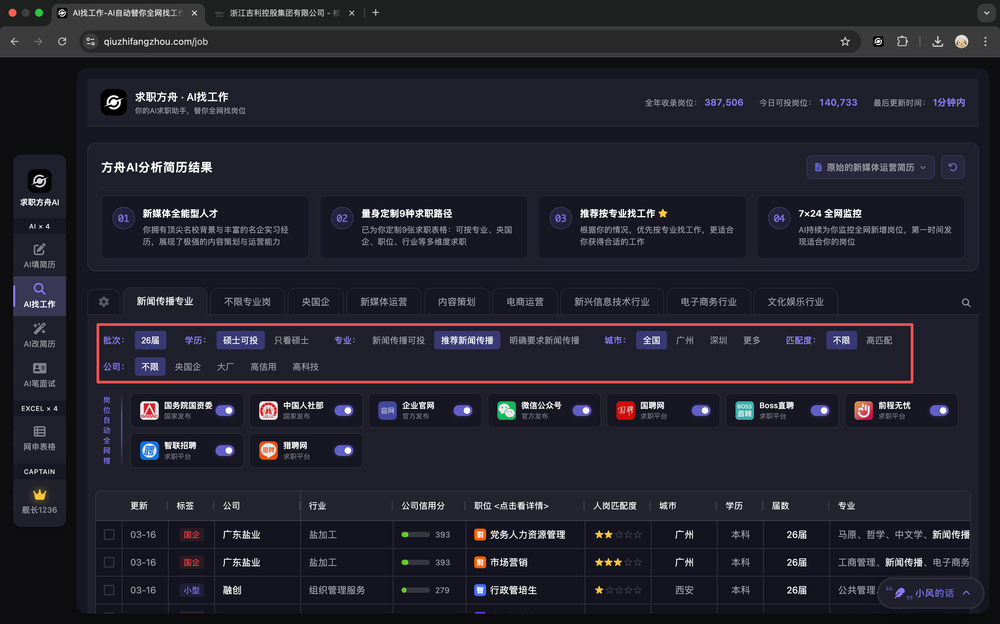Open AI改简历 from the sidebar
The width and height of the screenshot is (1000, 624).
pos(39,329)
